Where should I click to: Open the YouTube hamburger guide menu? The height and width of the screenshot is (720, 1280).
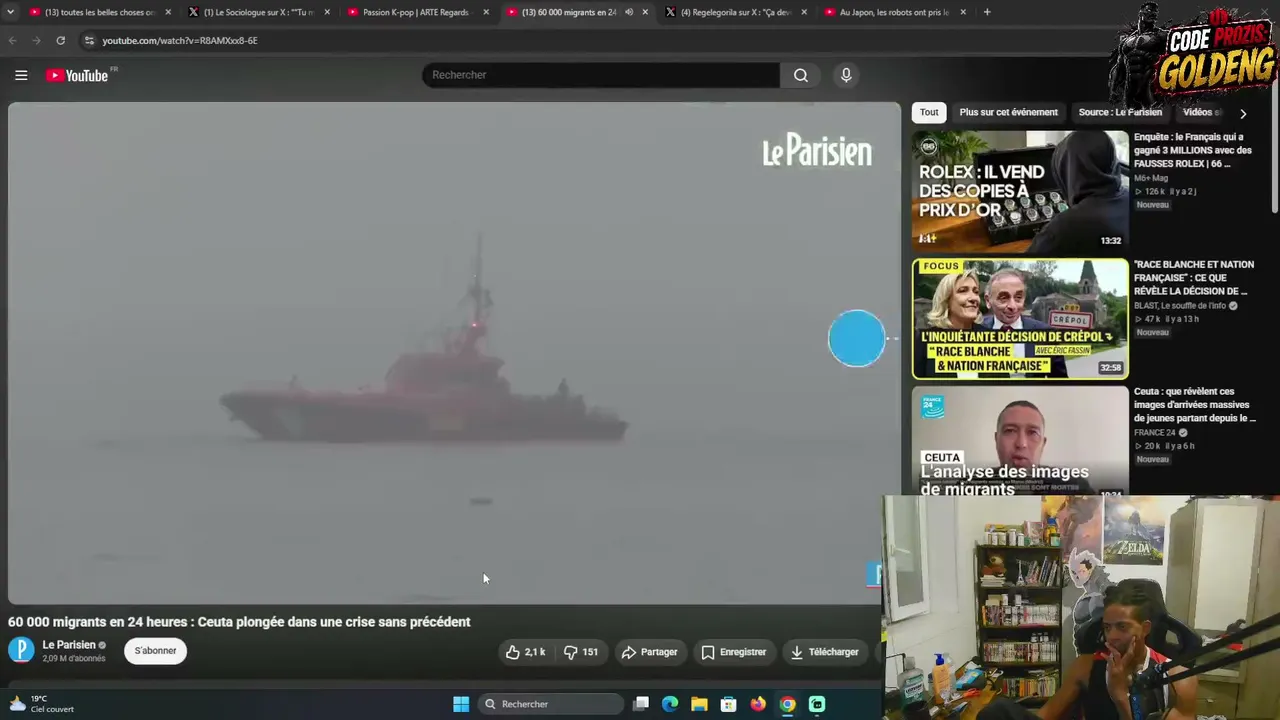pos(21,75)
